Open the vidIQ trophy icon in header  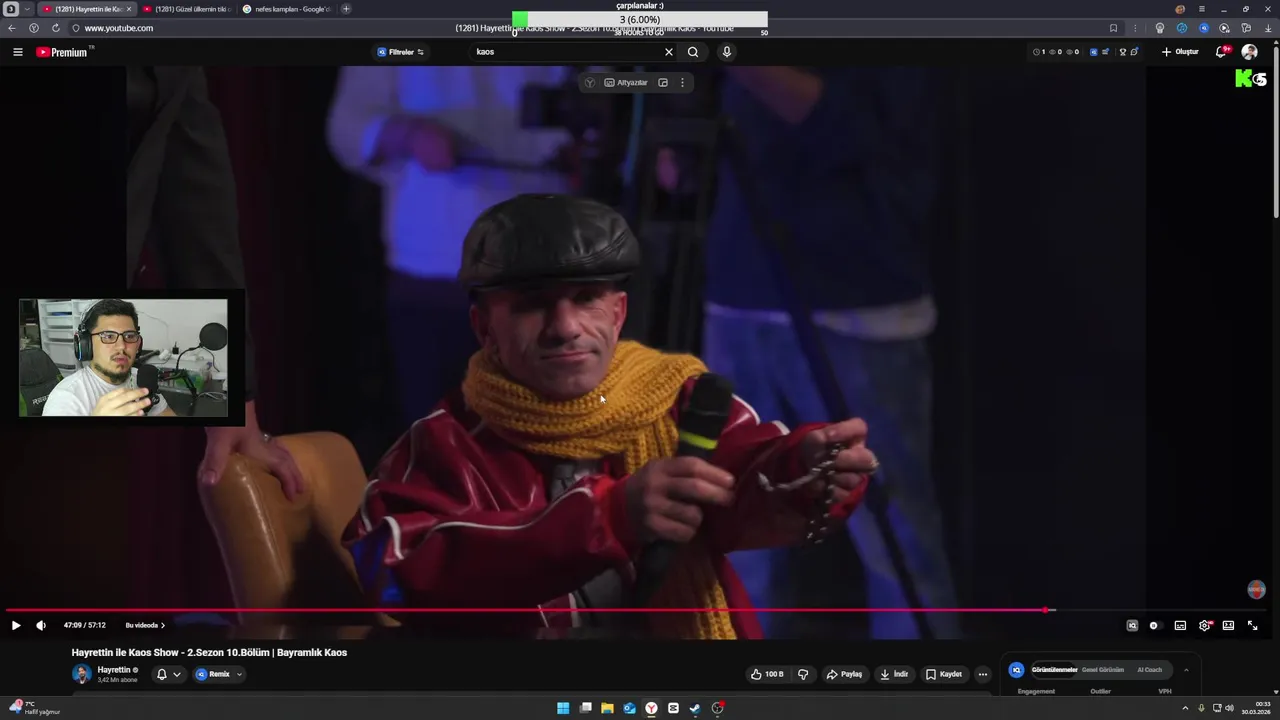(1123, 52)
